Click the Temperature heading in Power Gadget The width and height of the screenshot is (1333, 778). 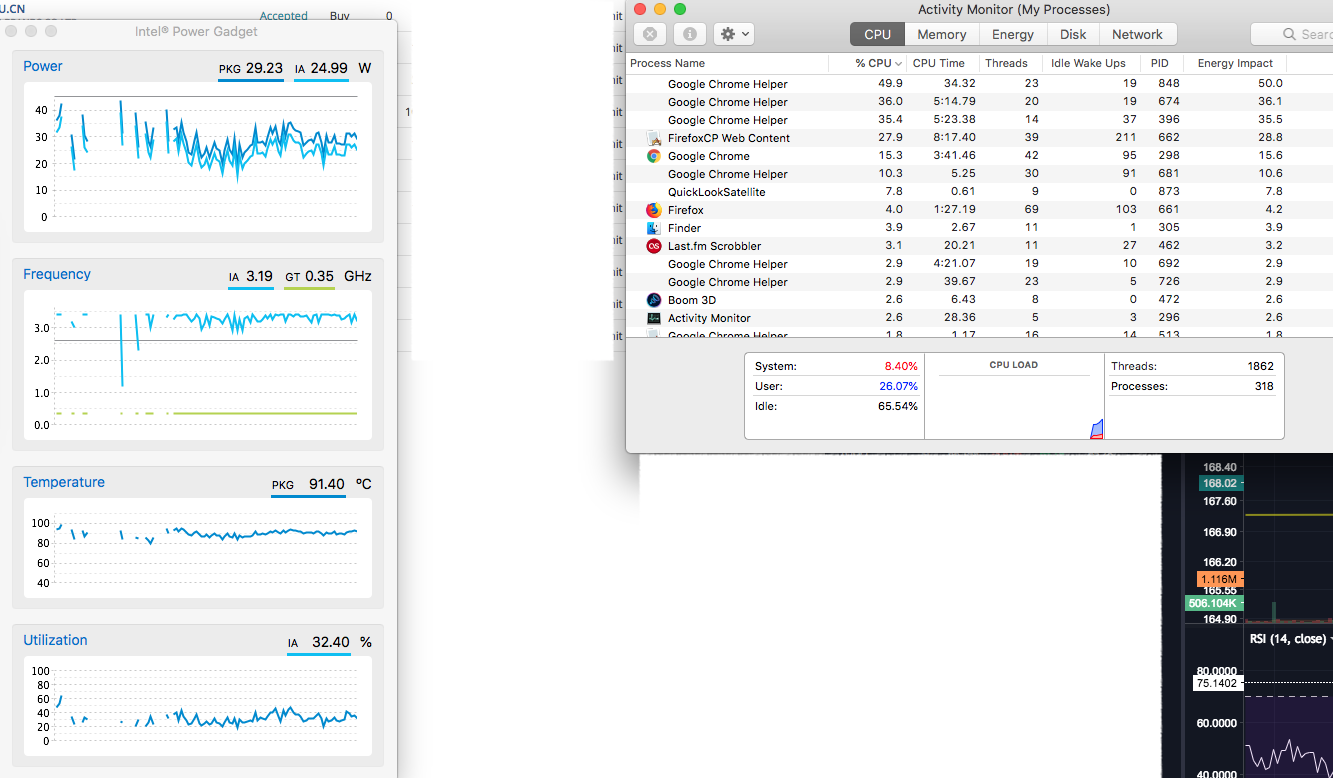click(x=64, y=482)
